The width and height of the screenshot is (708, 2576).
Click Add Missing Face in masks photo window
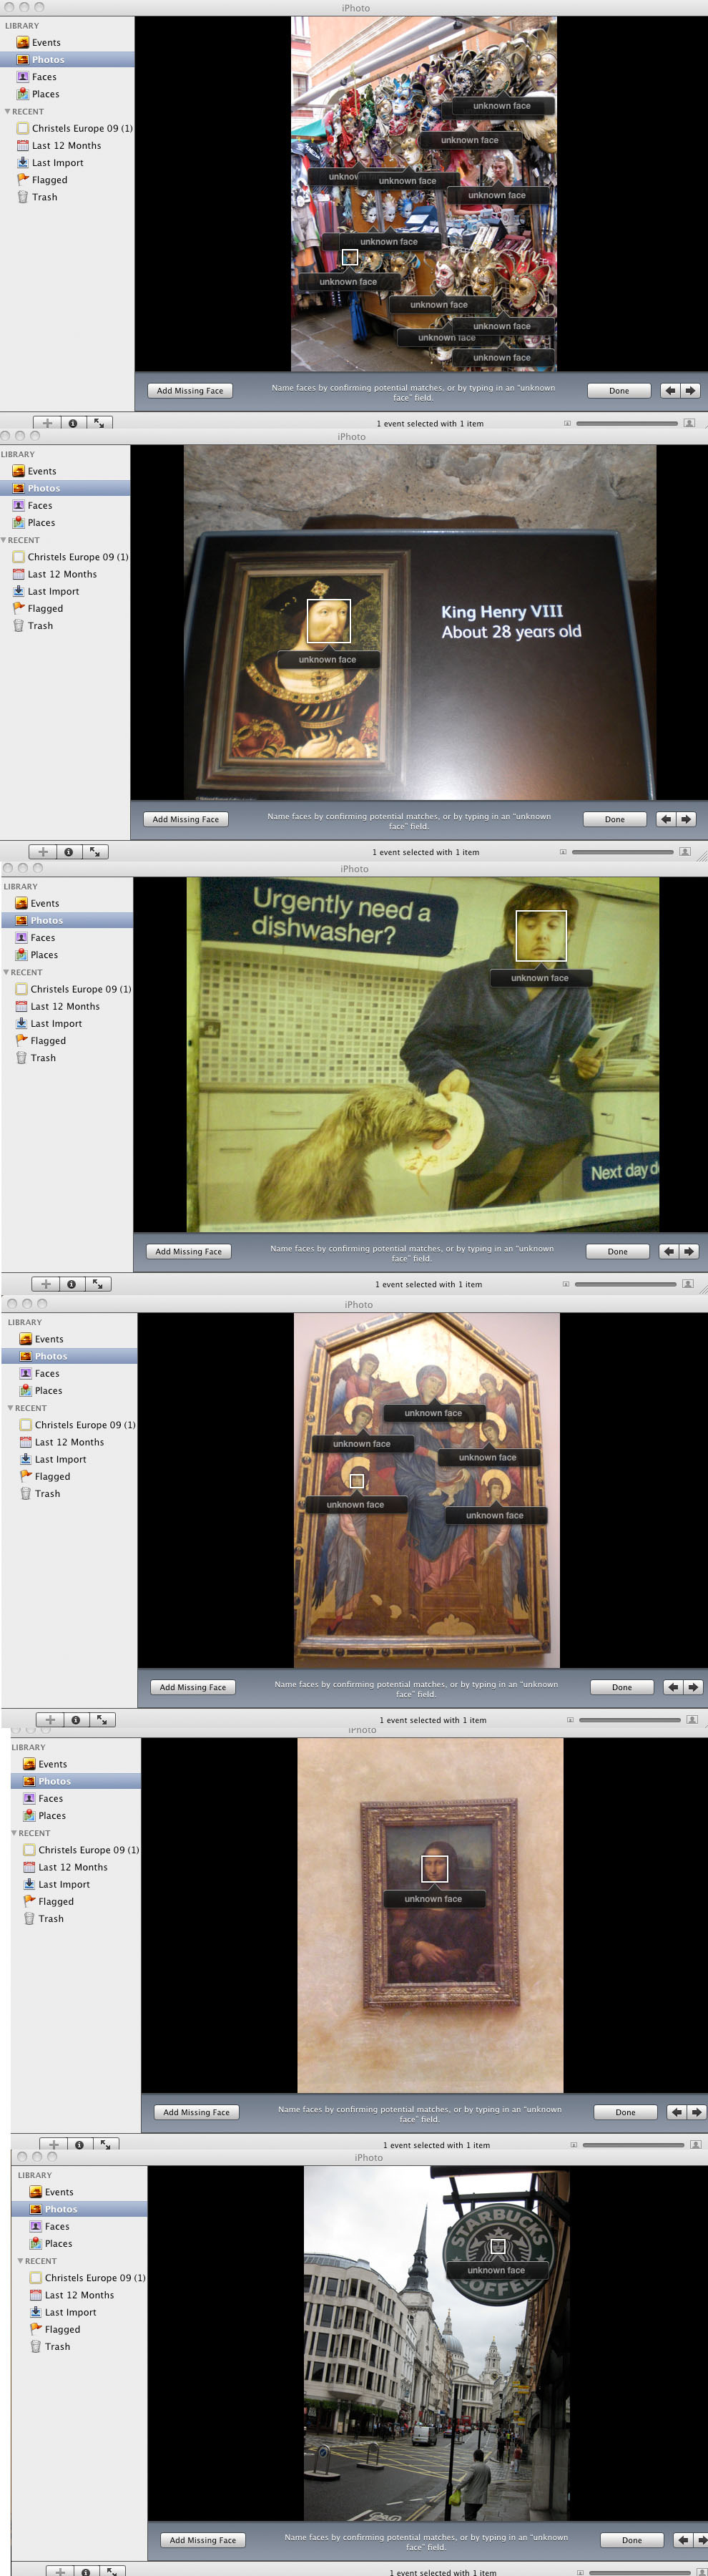190,391
